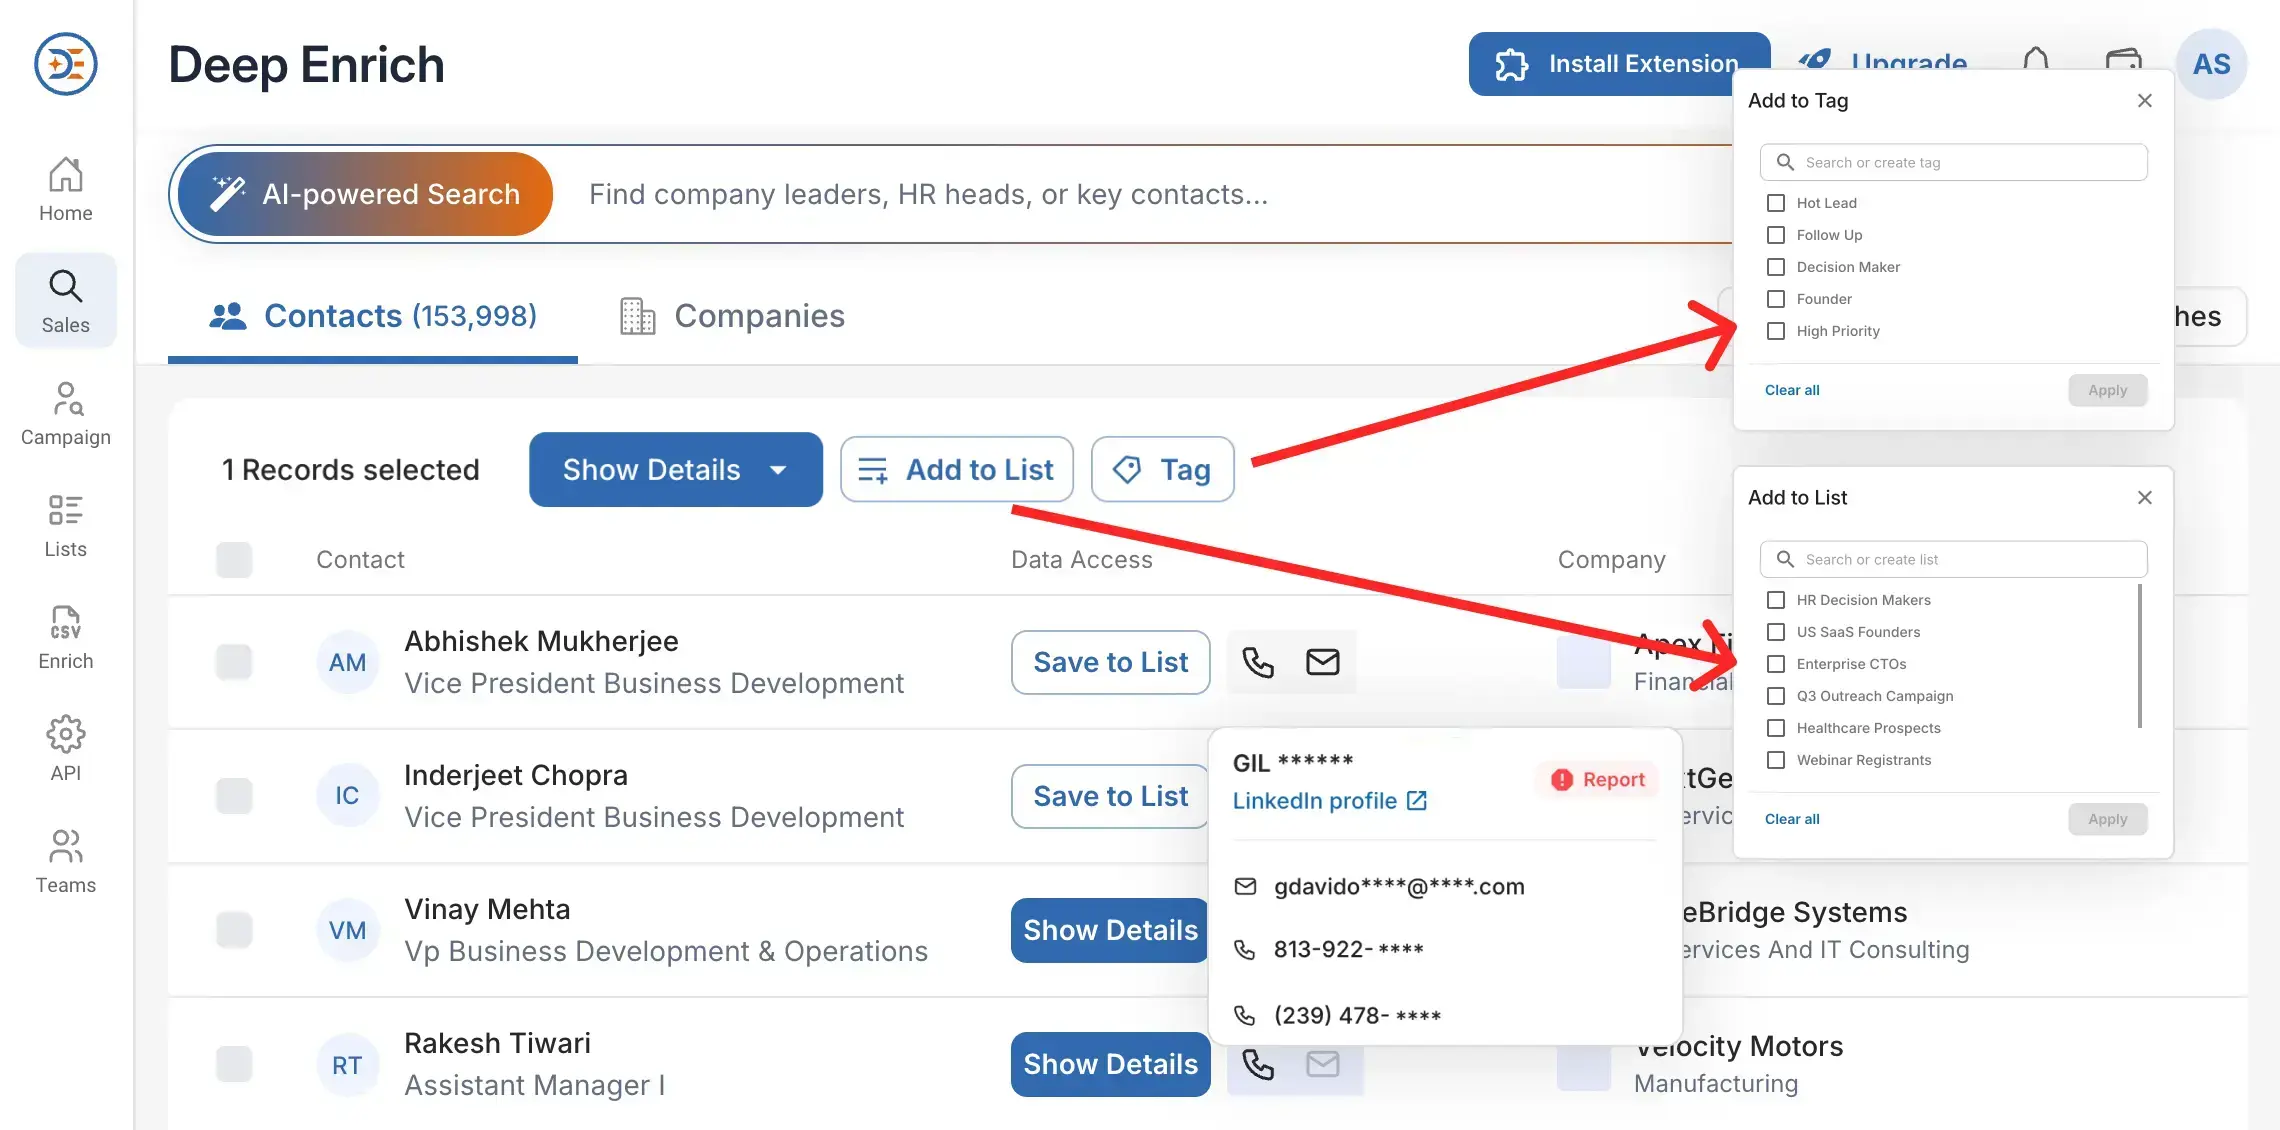Image resolution: width=2280 pixels, height=1130 pixels.
Task: Save Abhishek Mukherjee to a list
Action: pos(1111,662)
